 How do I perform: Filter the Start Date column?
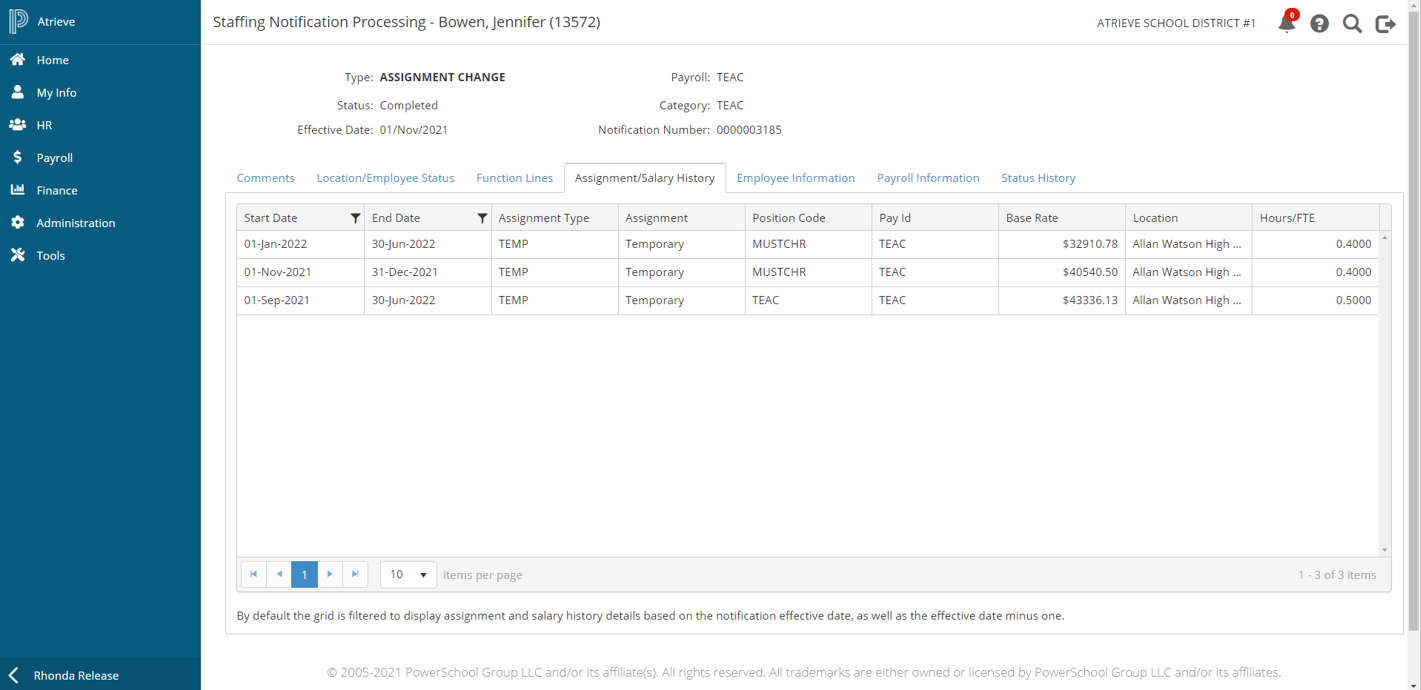(355, 218)
